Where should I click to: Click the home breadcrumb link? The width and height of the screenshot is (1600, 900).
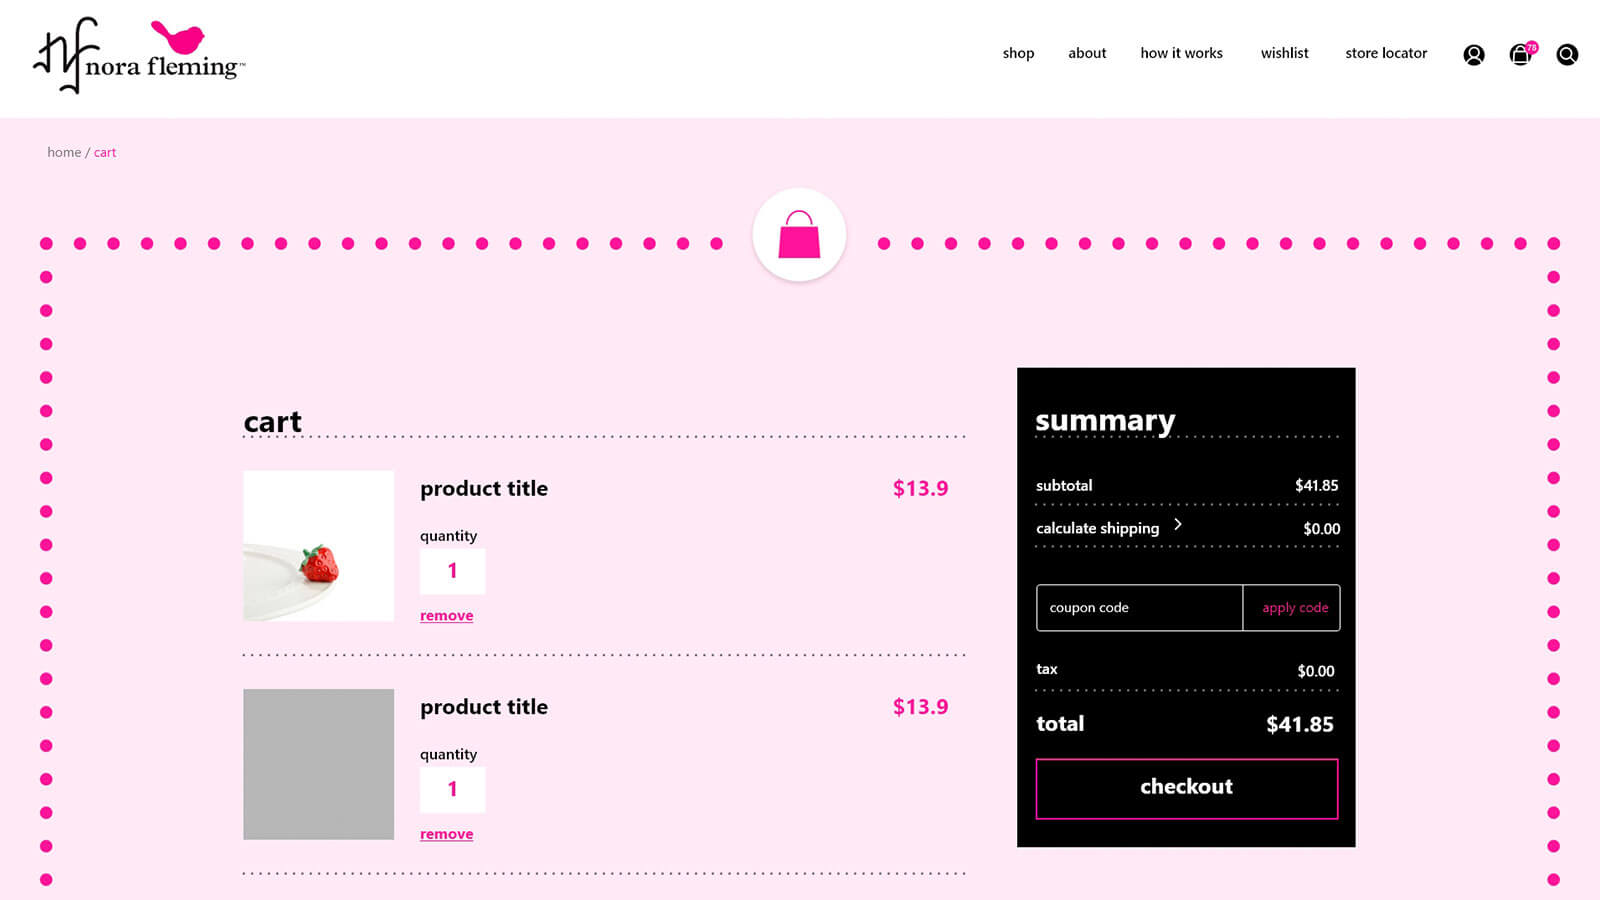(64, 153)
